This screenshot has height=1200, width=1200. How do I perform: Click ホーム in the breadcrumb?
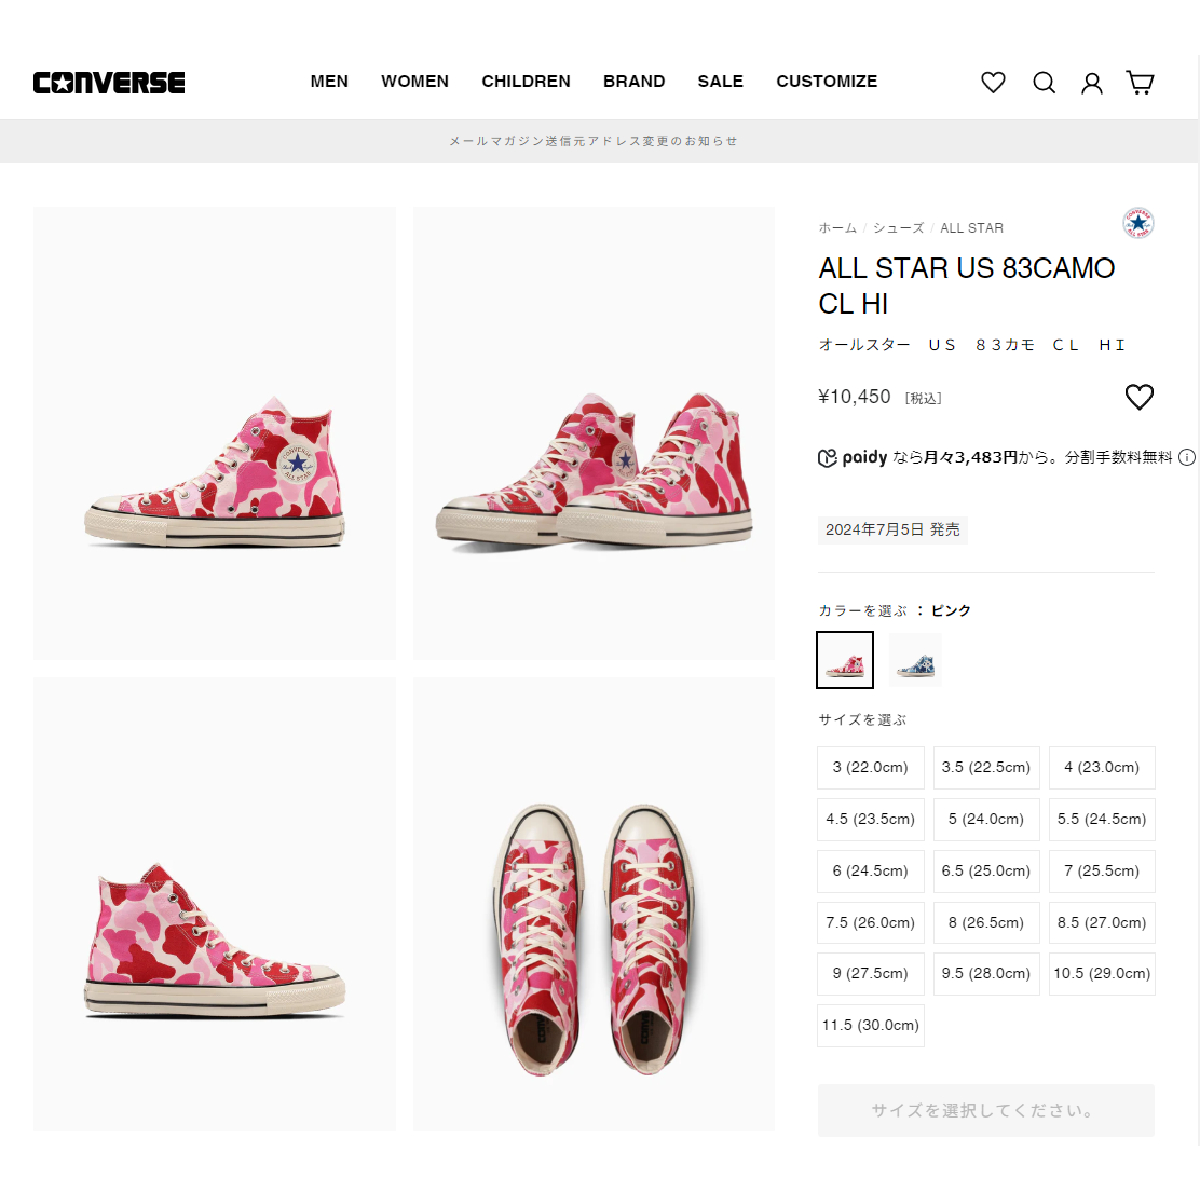point(836,228)
